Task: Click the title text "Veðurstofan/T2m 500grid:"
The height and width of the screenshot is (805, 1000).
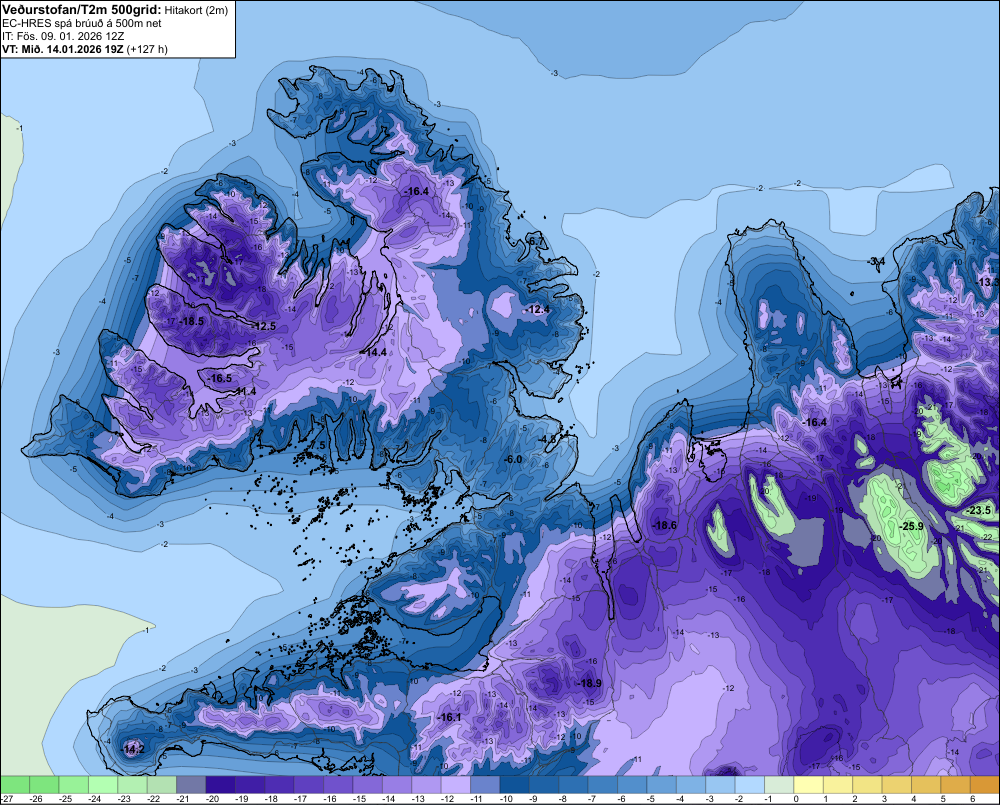Action: pos(82,10)
